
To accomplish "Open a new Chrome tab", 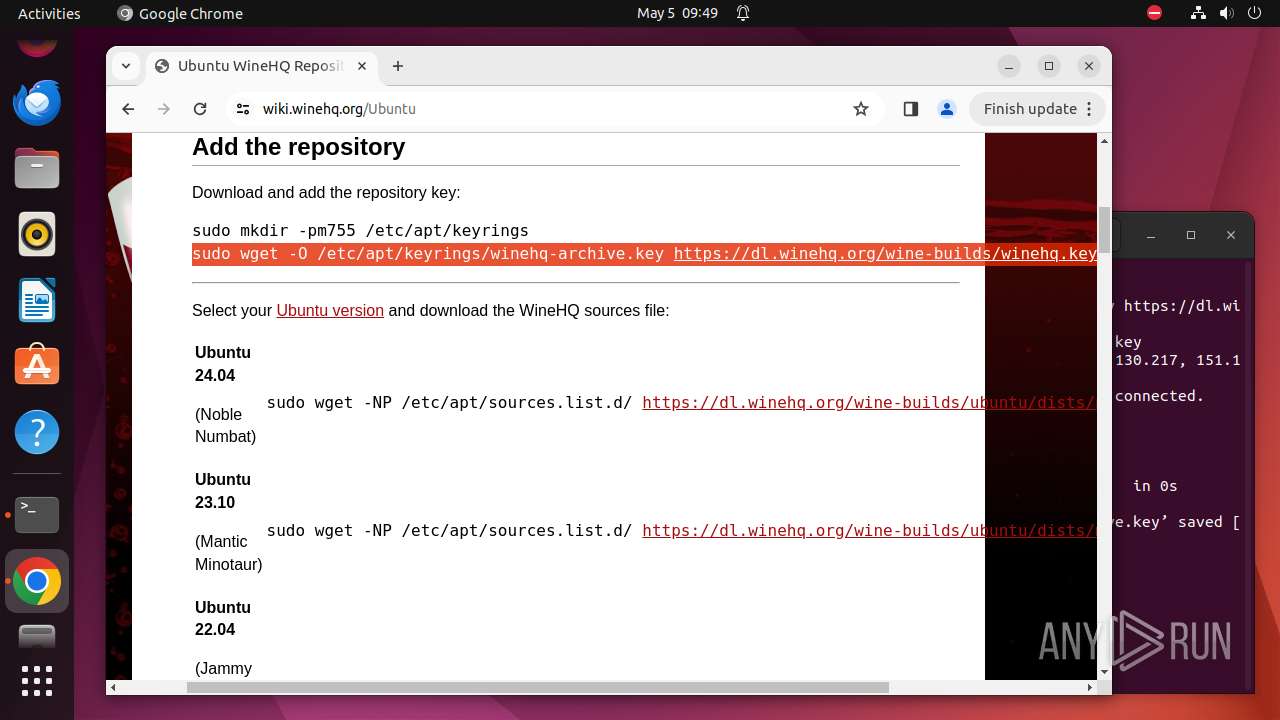I will (x=398, y=66).
